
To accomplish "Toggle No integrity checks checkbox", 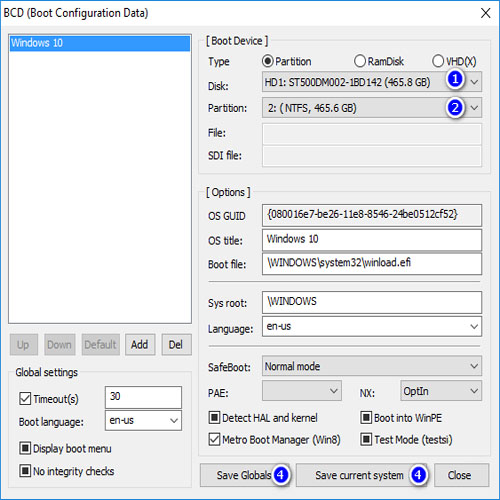I will (x=25, y=471).
